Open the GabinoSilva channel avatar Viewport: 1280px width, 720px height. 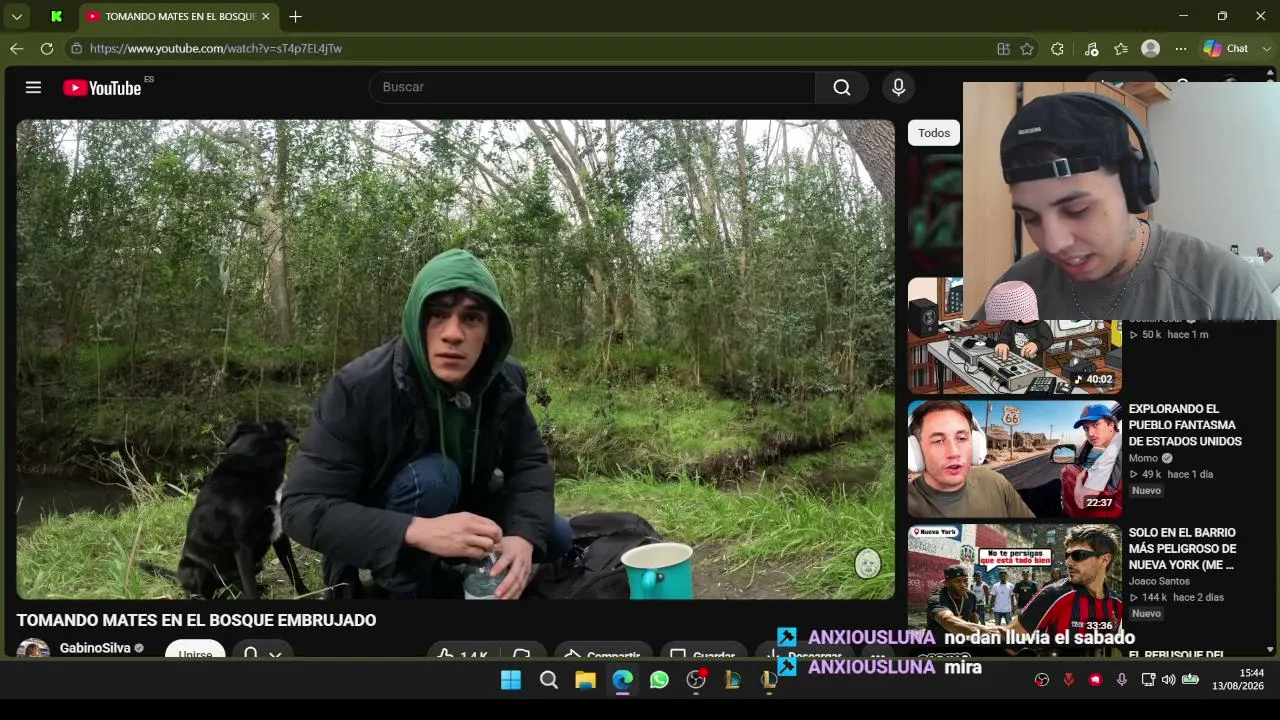[x=33, y=648]
